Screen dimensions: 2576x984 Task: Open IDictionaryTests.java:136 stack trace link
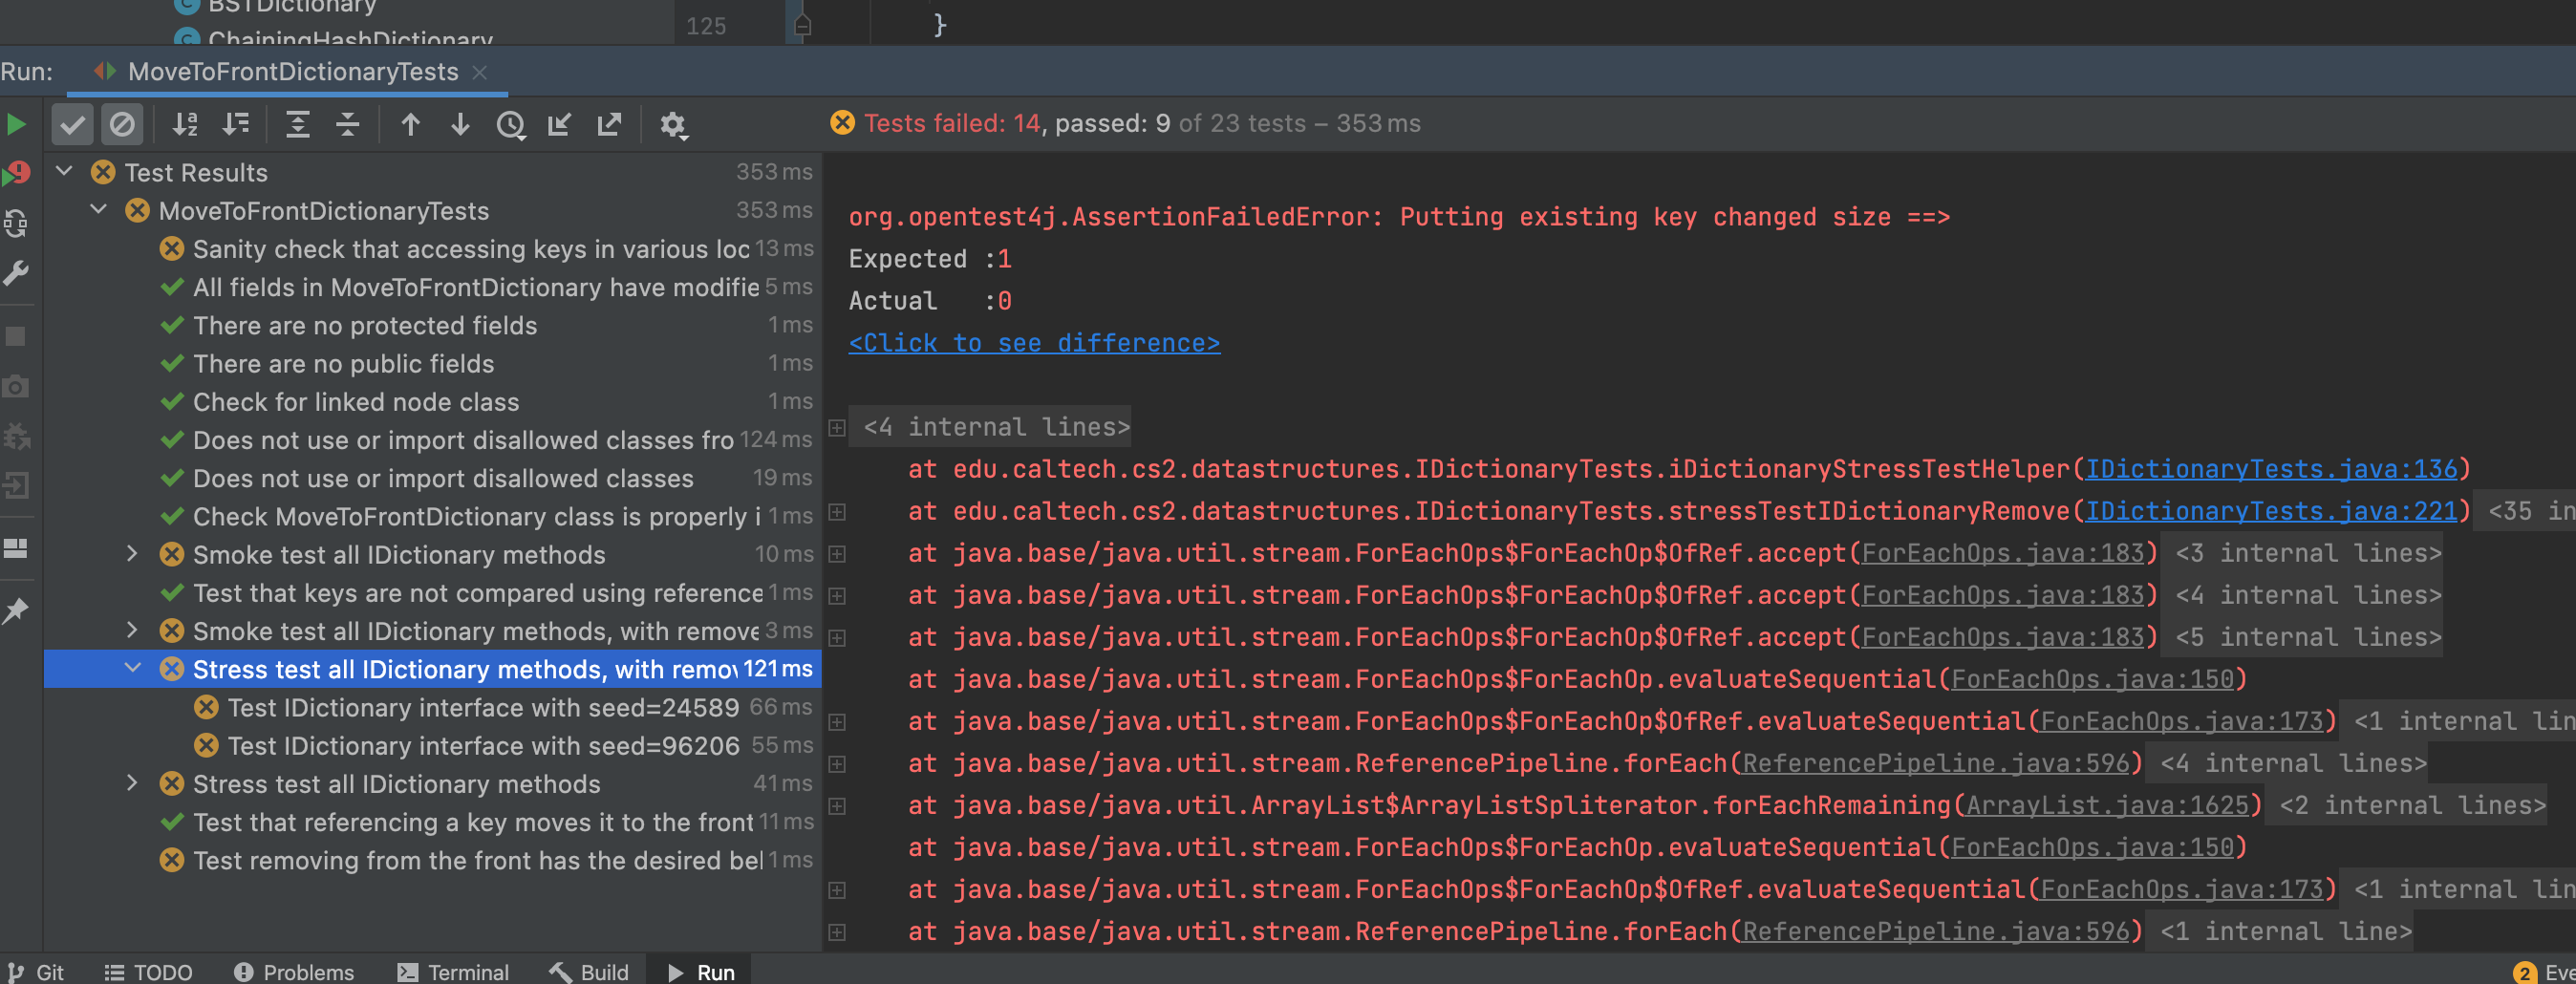[x=2270, y=469]
